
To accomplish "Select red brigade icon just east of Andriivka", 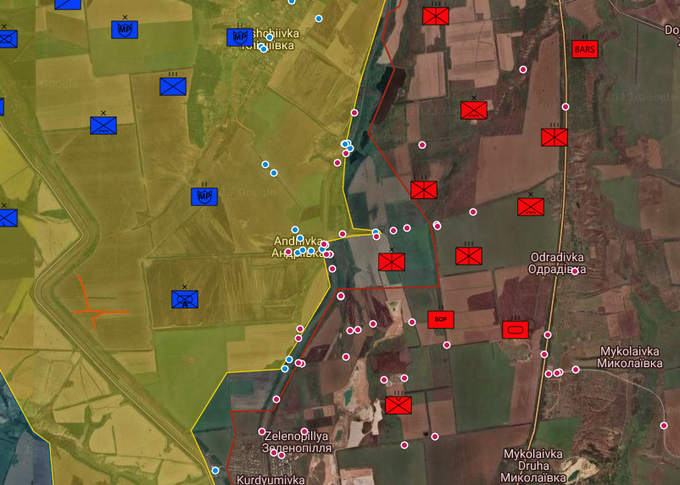I will tap(392, 262).
